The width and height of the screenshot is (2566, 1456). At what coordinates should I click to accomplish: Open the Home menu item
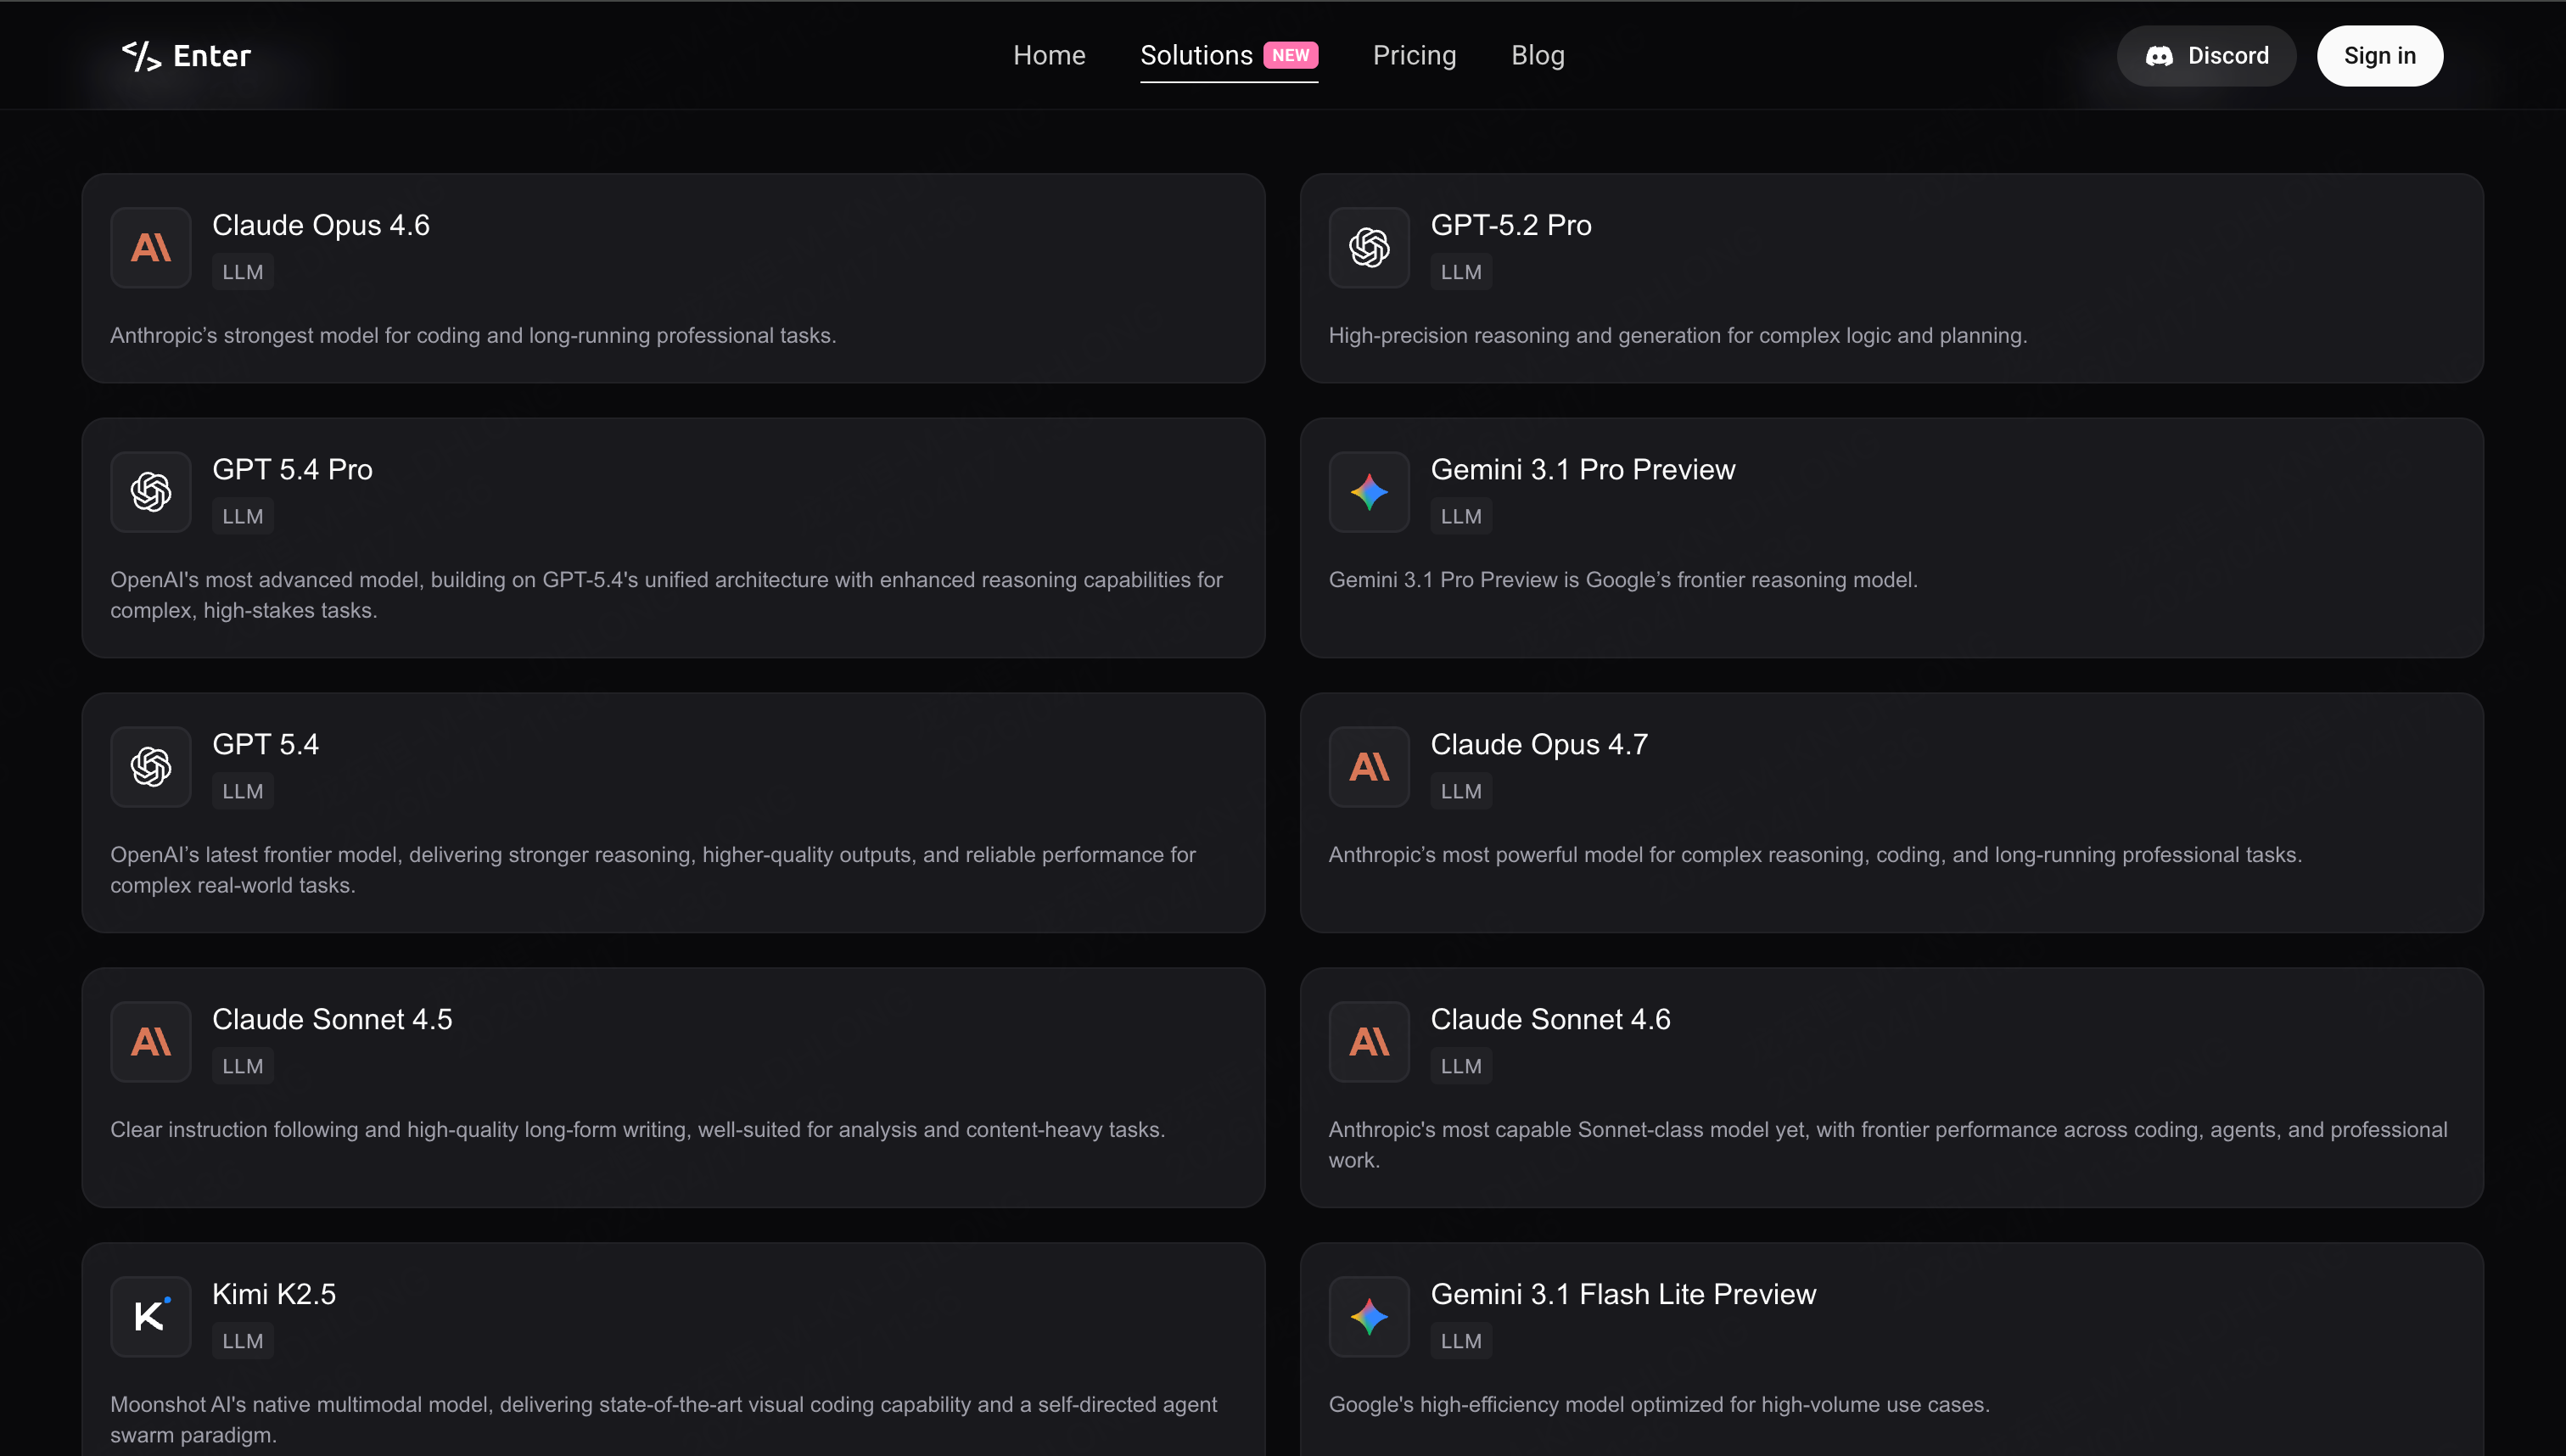pyautogui.click(x=1049, y=56)
